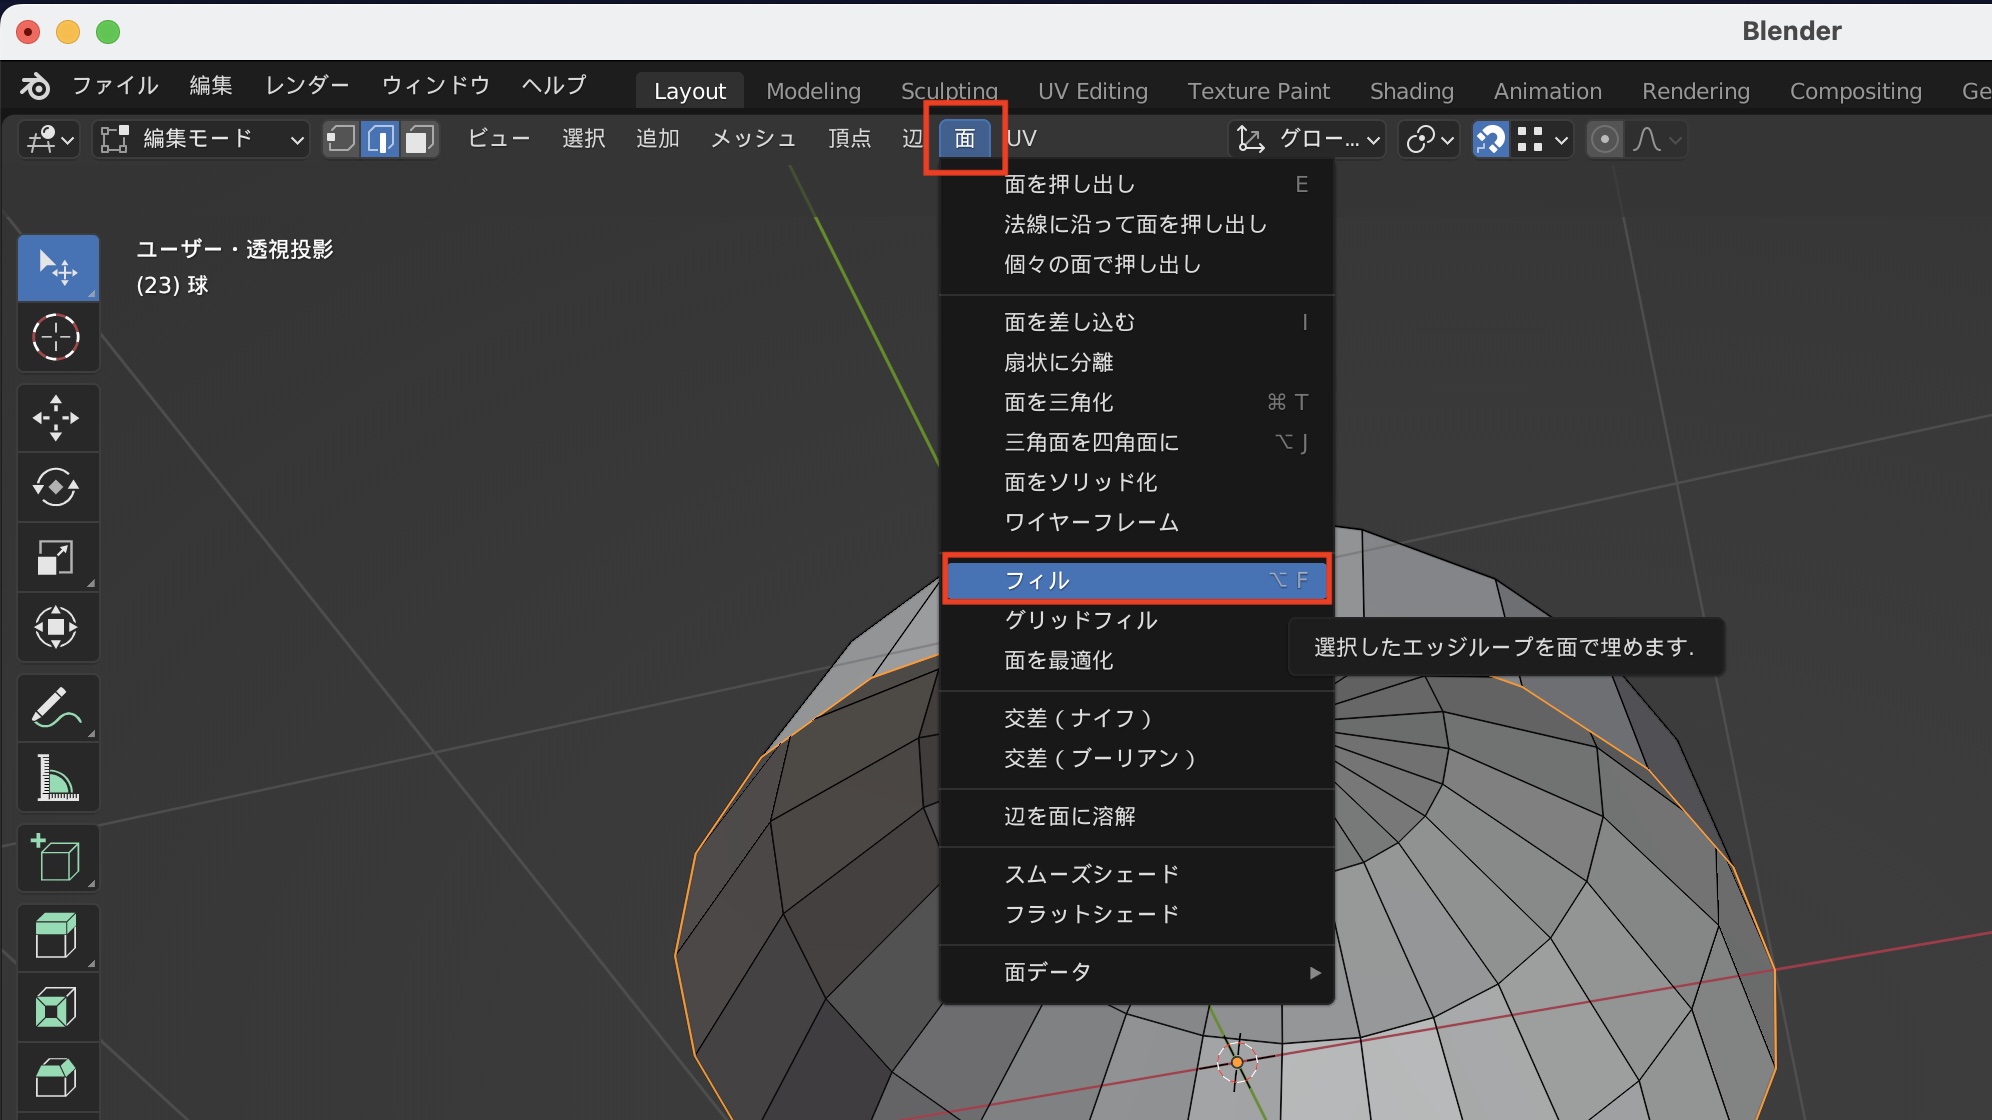Viewport: 1992px width, 1120px height.
Task: Enable vertex select mode
Action: click(x=341, y=139)
